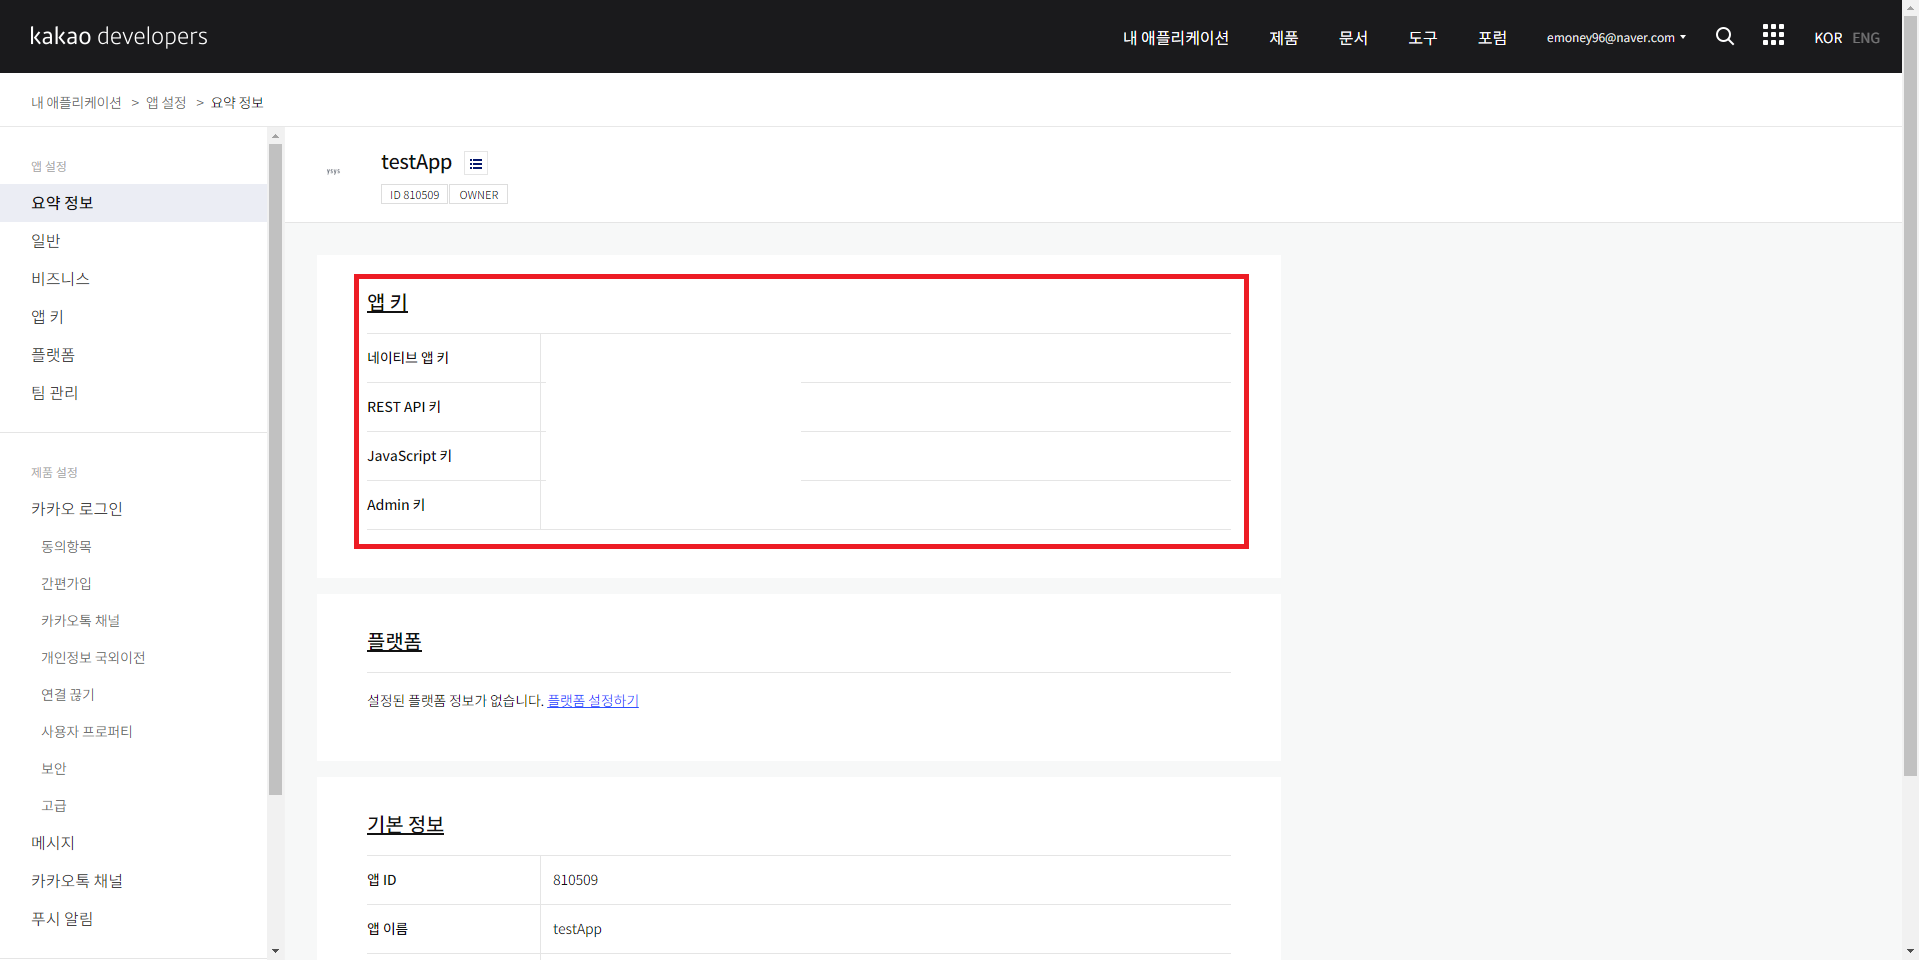This screenshot has height=960, width=1919.
Task: Open 사용자 프로퍼티 in the sidebar
Action: coord(87,732)
